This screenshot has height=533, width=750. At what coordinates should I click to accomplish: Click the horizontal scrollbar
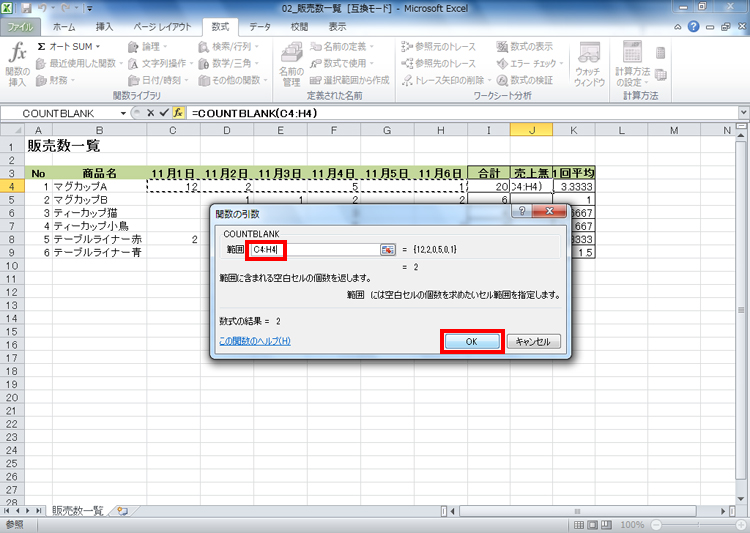point(577,511)
